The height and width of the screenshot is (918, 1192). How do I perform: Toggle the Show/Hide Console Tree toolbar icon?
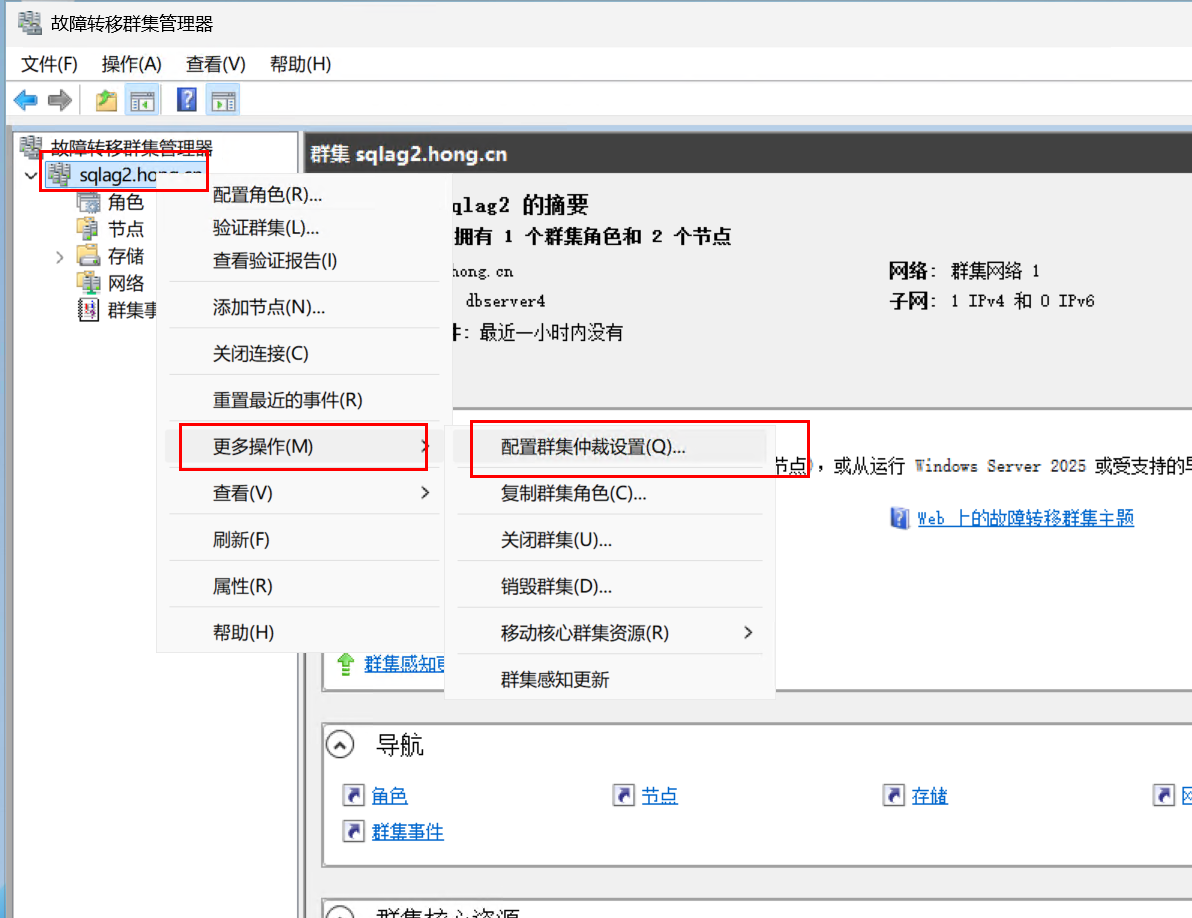pos(142,100)
